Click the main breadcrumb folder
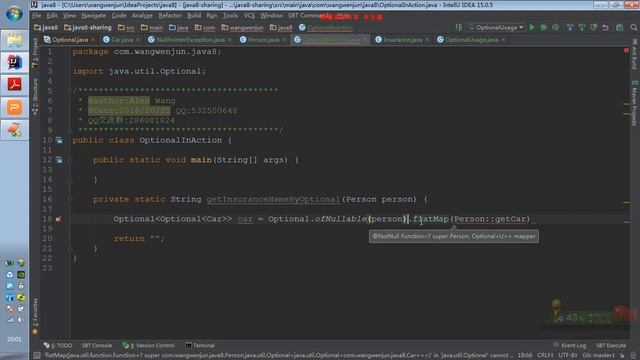 click(x=151, y=28)
